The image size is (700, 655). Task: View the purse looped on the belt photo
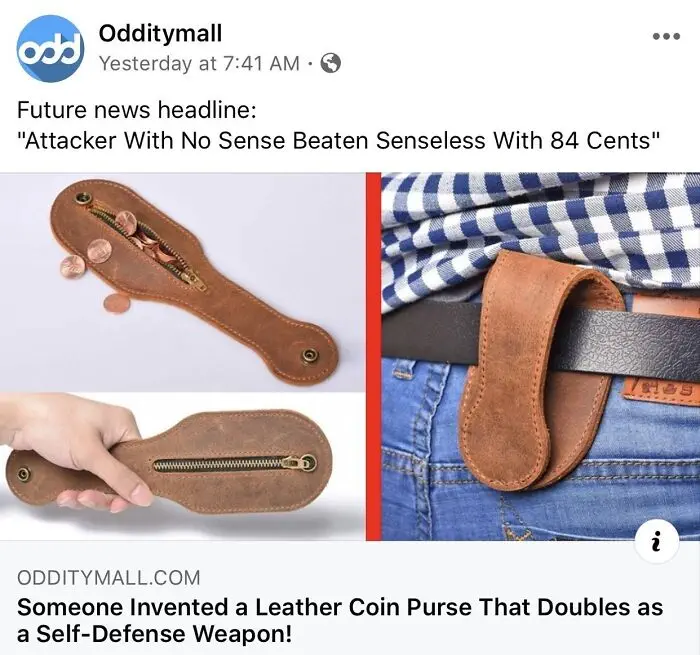click(541, 356)
